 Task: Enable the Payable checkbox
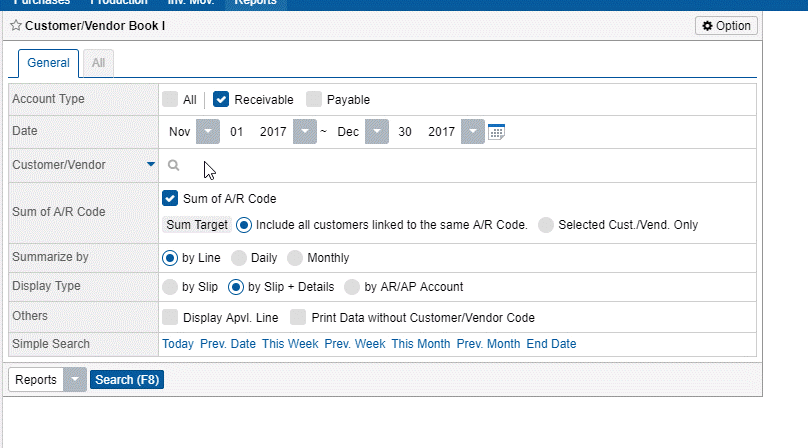click(314, 99)
